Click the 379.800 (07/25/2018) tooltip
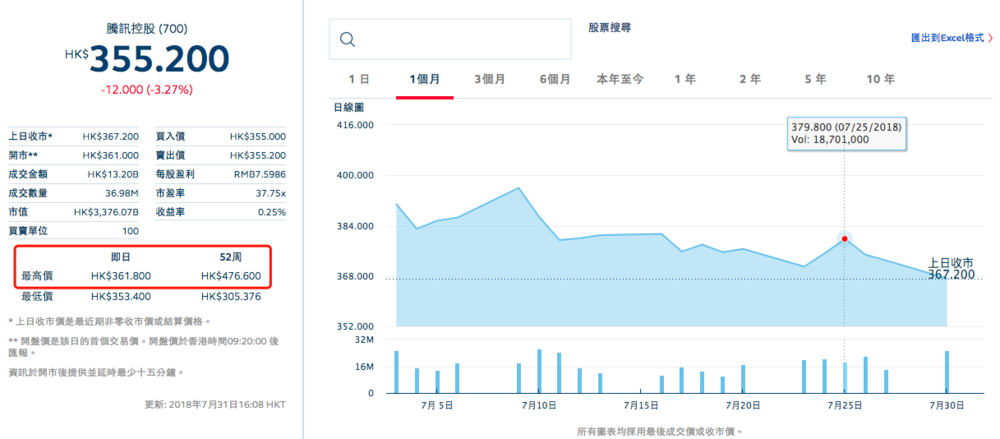This screenshot has width=1000, height=439. [x=847, y=133]
